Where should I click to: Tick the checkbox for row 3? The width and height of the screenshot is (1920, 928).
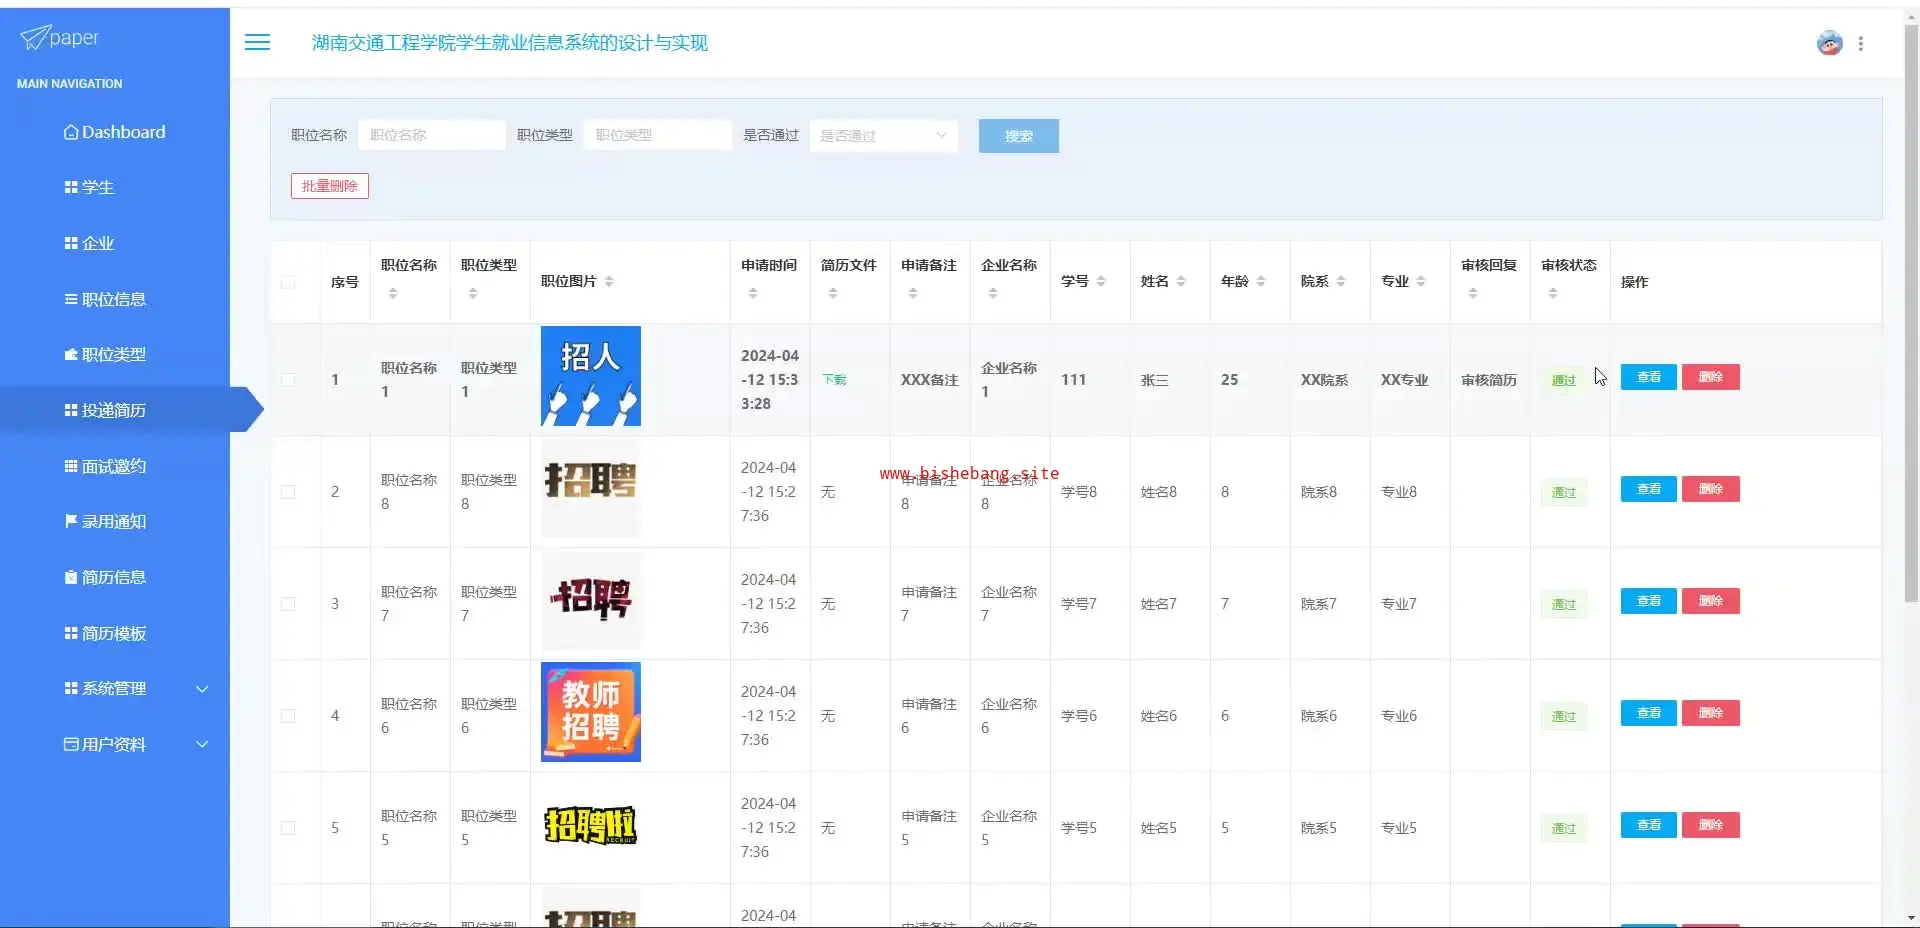[x=288, y=604]
